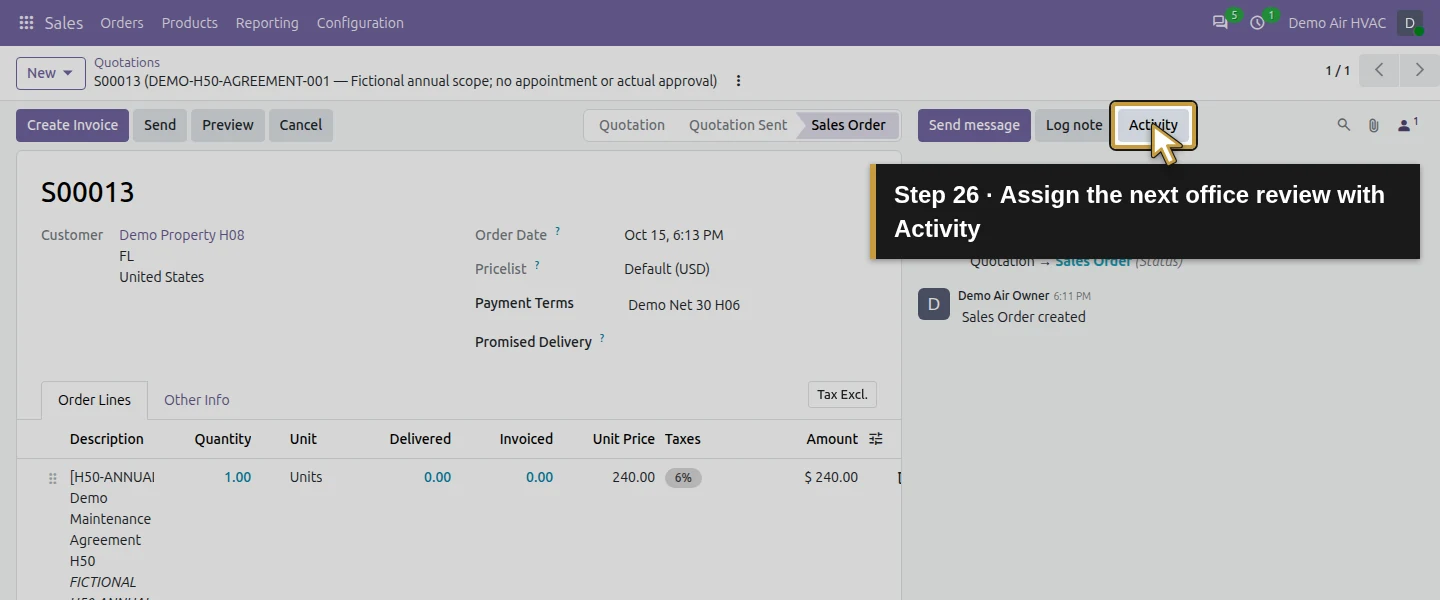Switch to the Other Info tab
Screen dimensions: 1440x600
(x=197, y=400)
